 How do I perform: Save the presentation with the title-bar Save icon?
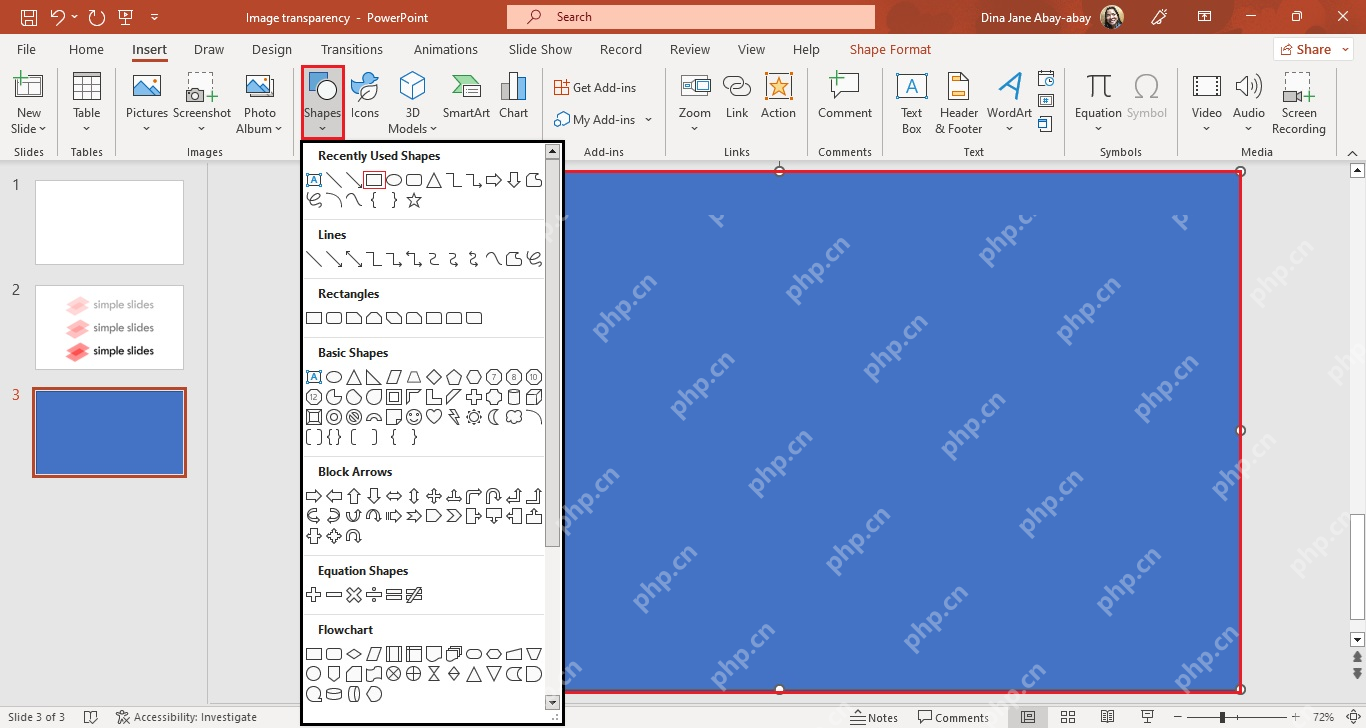[29, 17]
